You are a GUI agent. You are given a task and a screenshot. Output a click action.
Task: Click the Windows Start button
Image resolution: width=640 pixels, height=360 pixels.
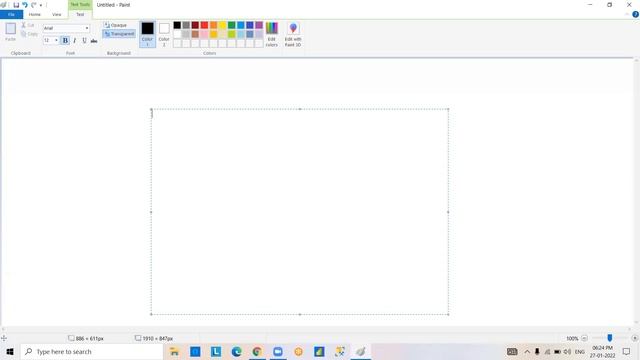[x=10, y=351]
